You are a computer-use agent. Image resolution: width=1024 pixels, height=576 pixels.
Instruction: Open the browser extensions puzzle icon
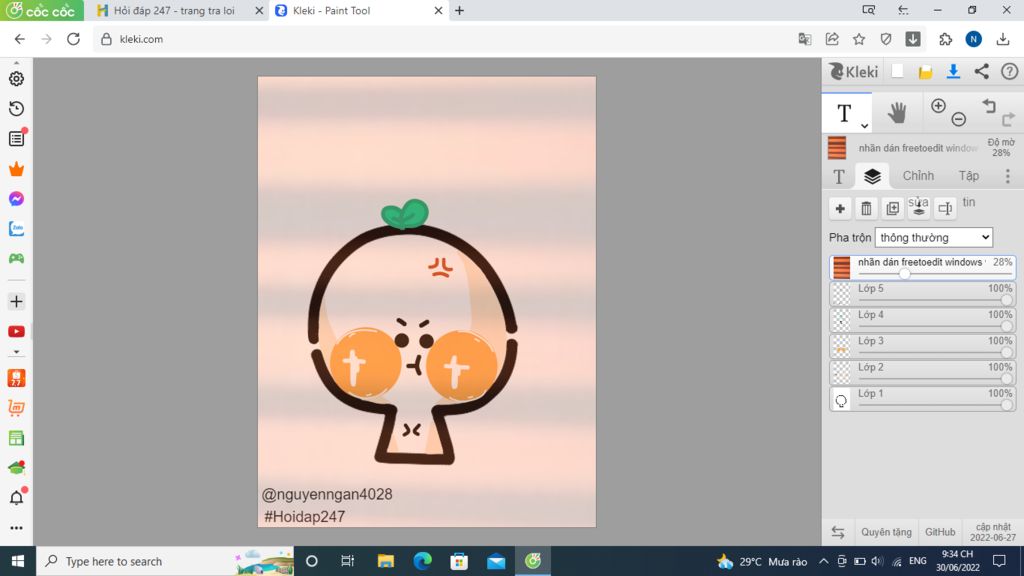[946, 39]
